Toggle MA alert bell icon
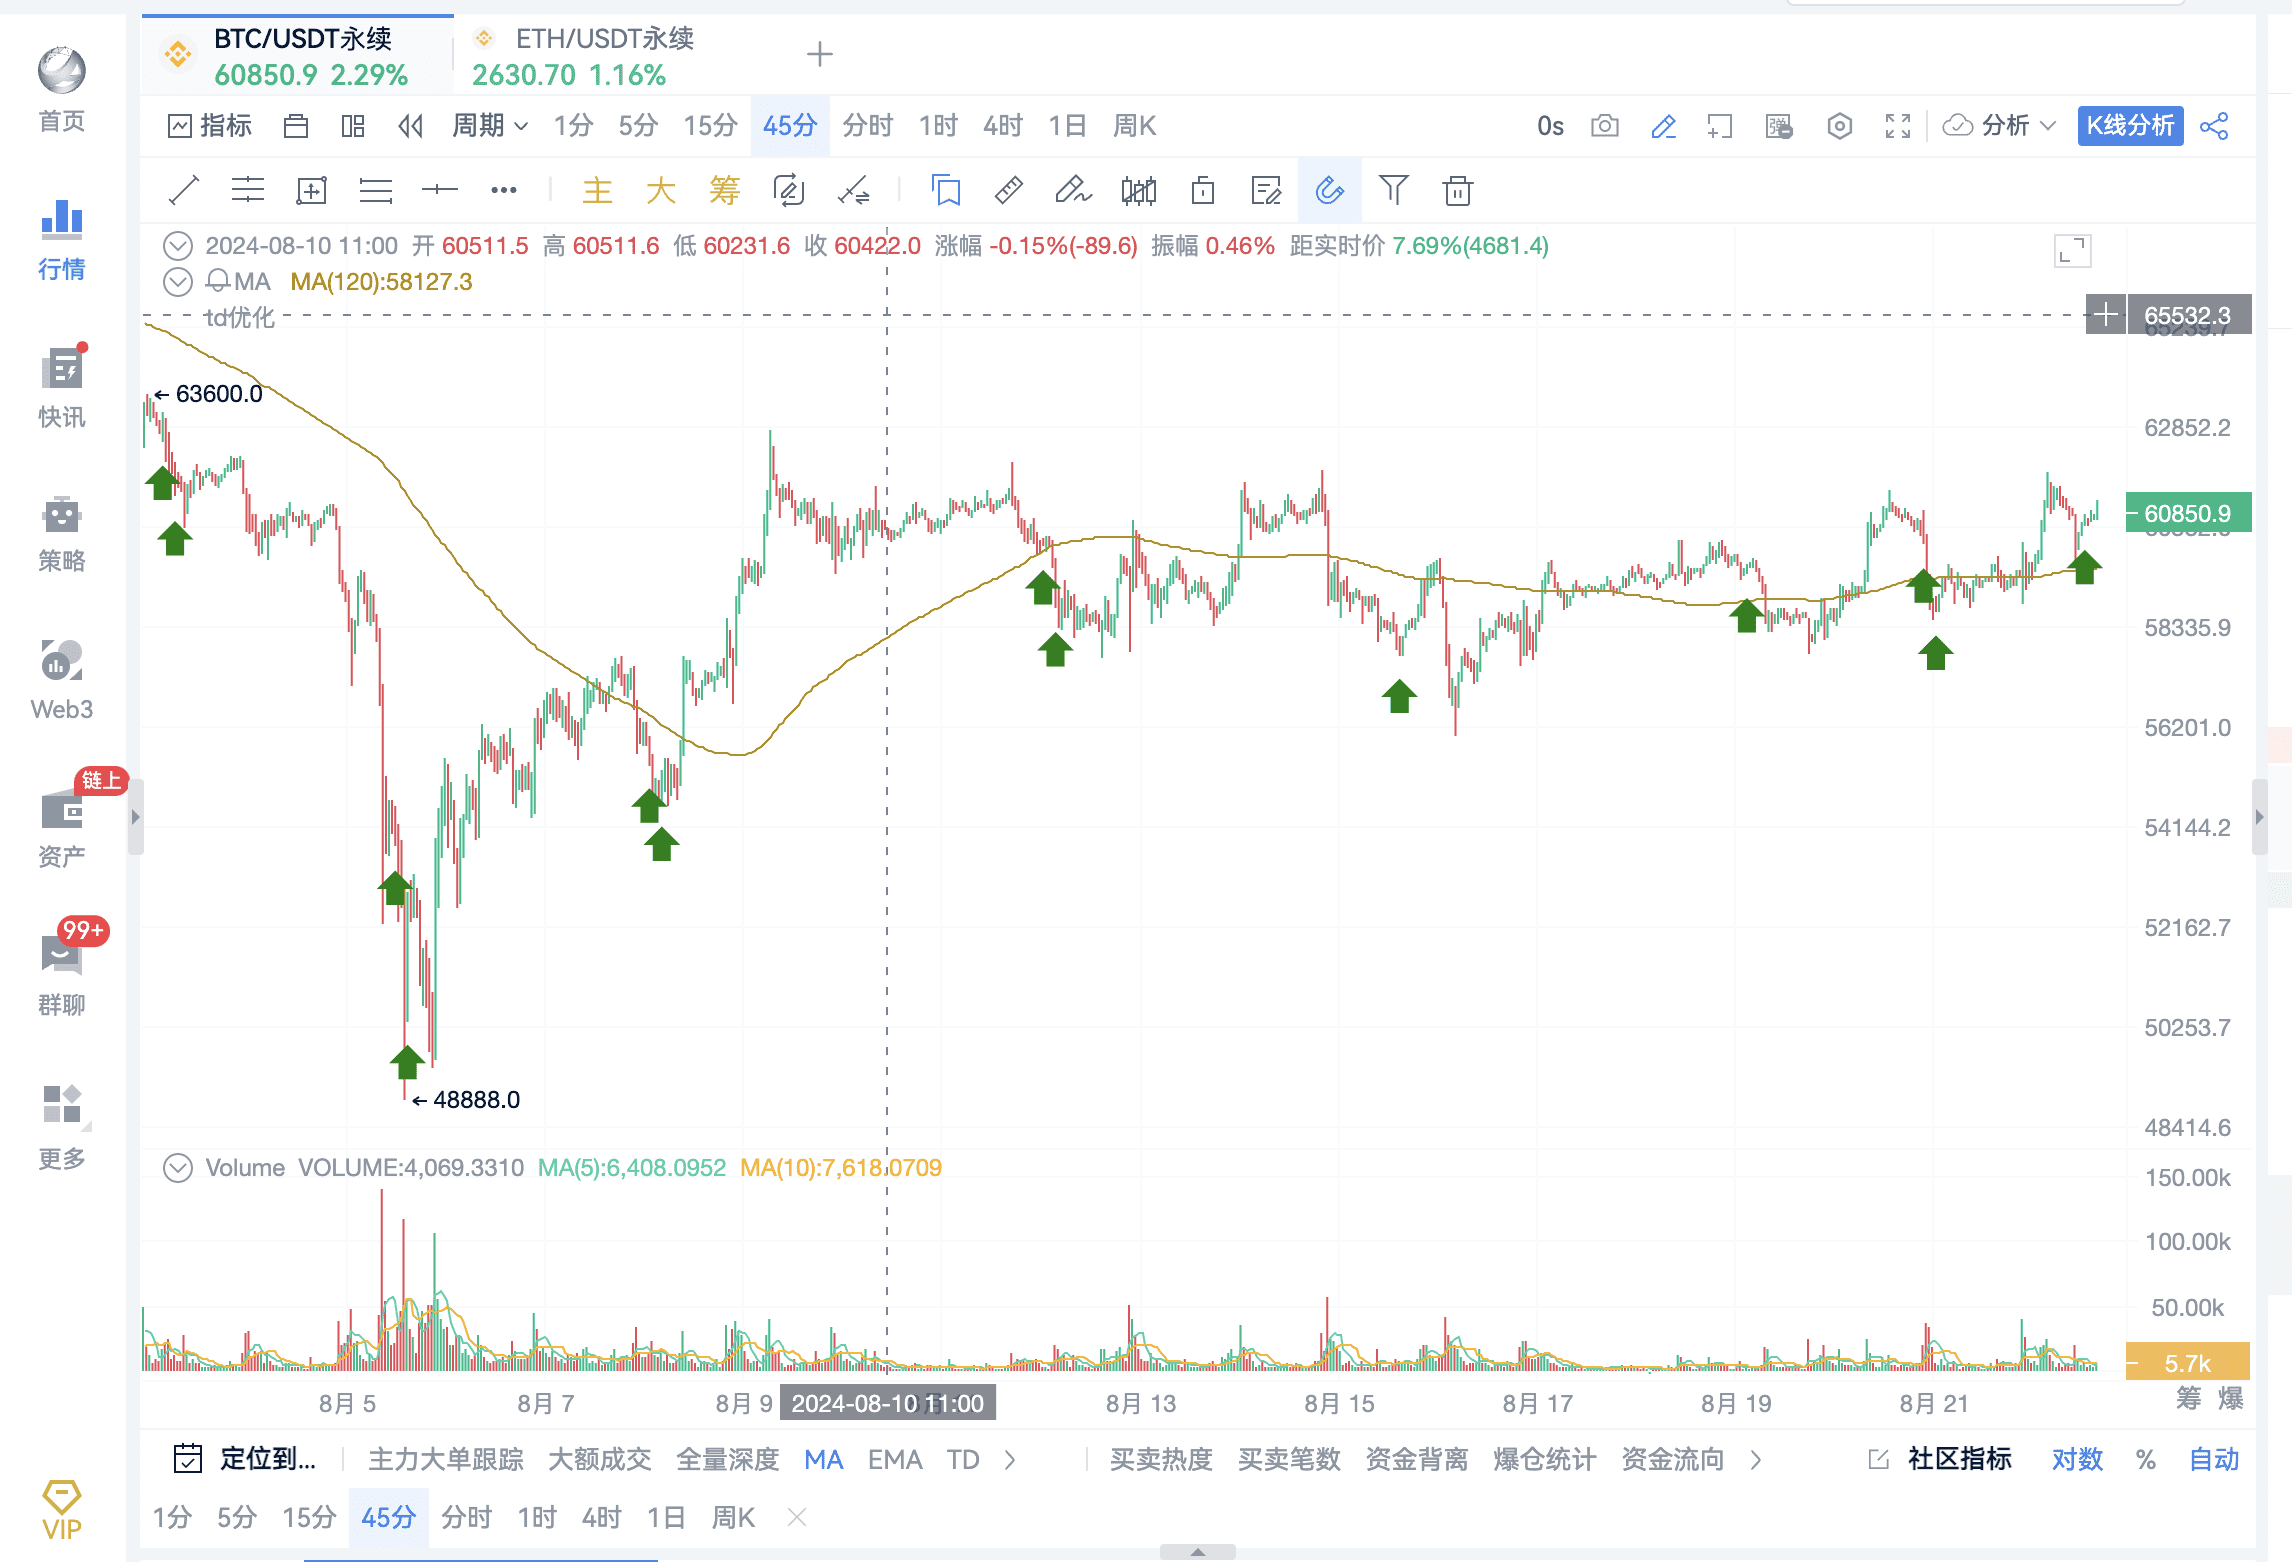The image size is (2292, 1562). 218,282
